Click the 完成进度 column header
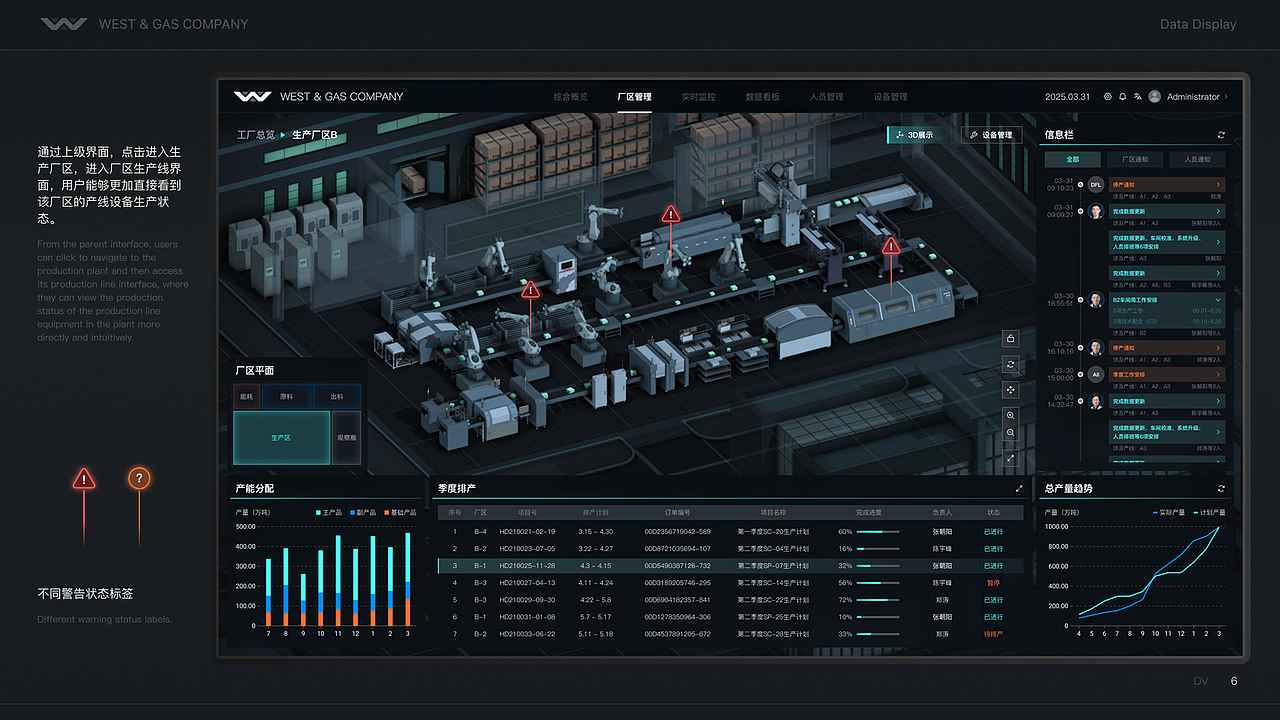 pos(867,513)
